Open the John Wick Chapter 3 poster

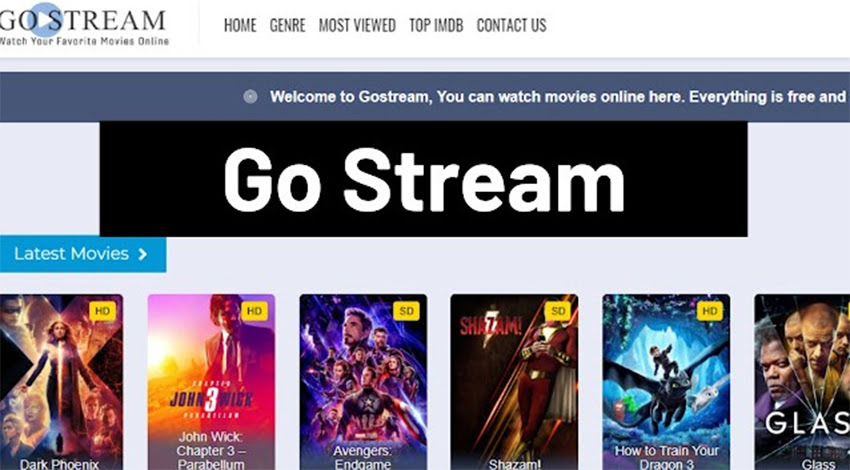click(211, 382)
